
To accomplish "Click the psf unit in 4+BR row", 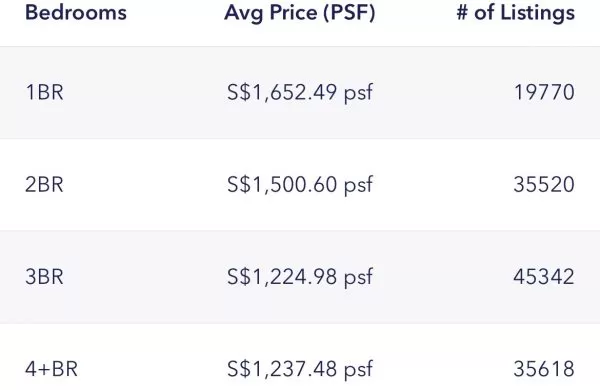I will tap(358, 370).
